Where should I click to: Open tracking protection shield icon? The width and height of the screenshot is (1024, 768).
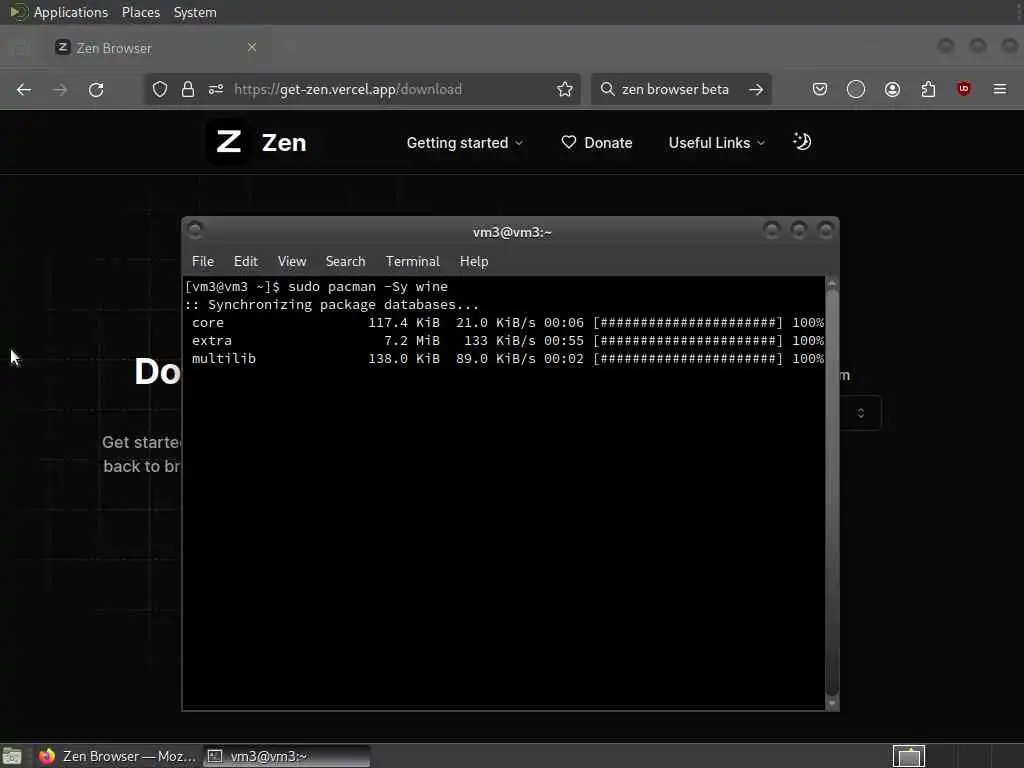(x=159, y=89)
